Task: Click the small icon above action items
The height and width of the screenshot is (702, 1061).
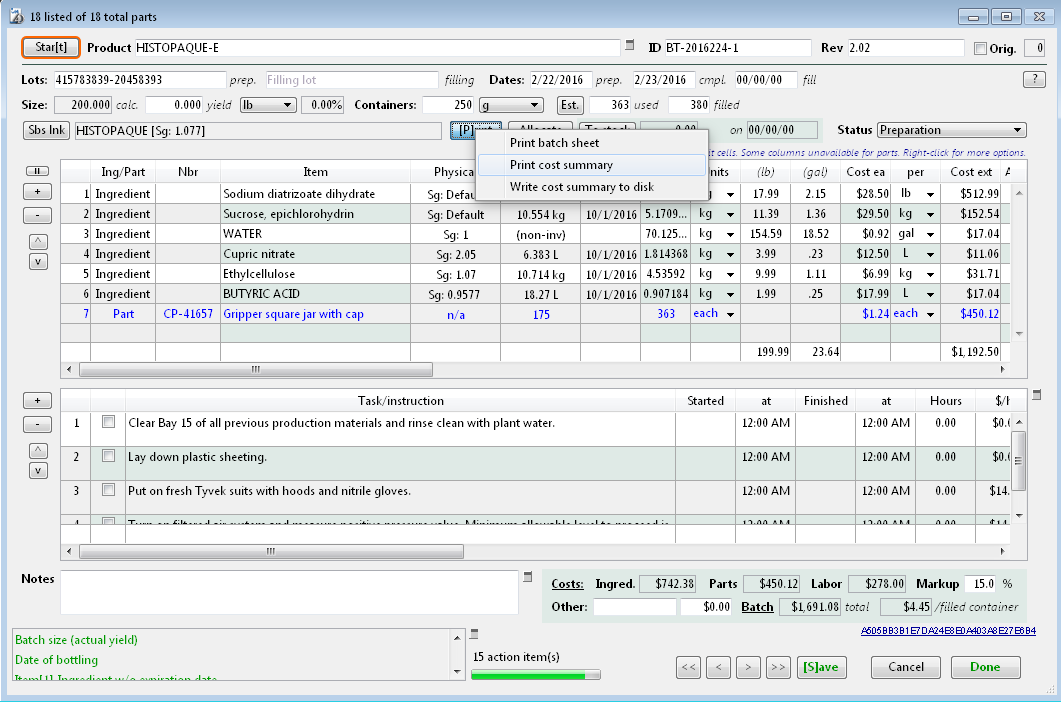Action: point(474,634)
